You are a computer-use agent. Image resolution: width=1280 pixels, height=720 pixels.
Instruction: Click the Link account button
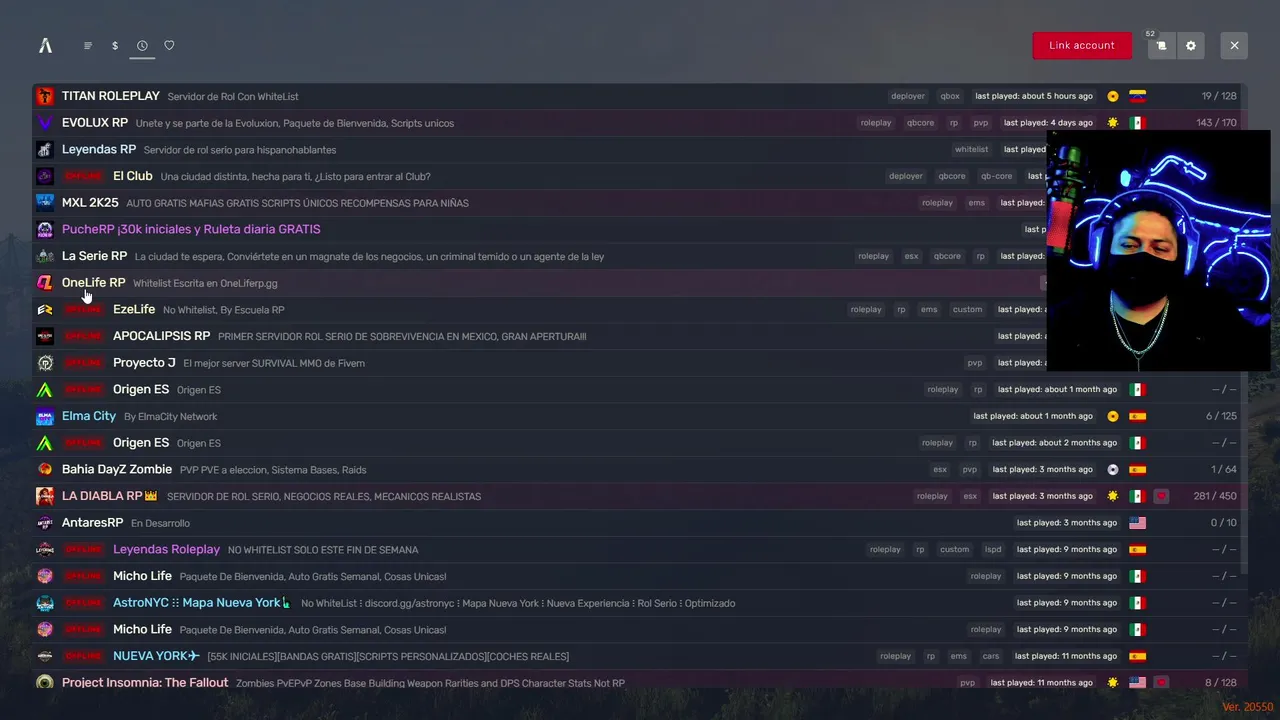point(1082,45)
